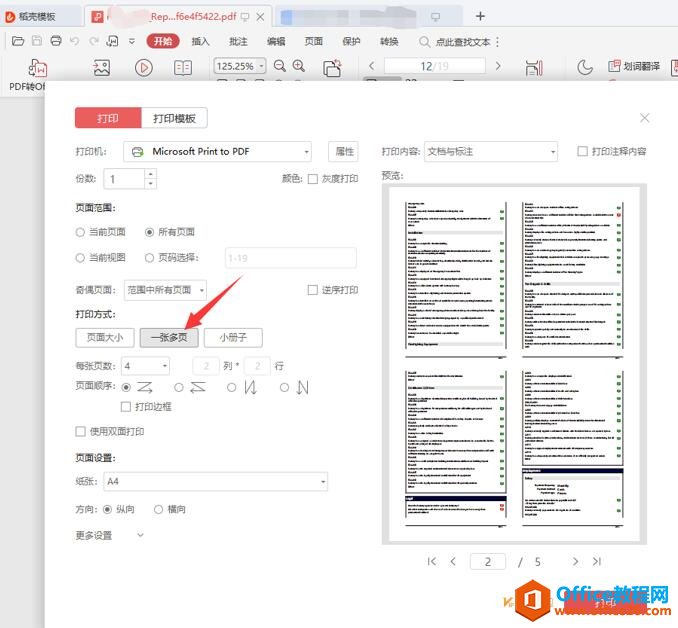Enable 使用双面打印 duplex printing

[81, 431]
